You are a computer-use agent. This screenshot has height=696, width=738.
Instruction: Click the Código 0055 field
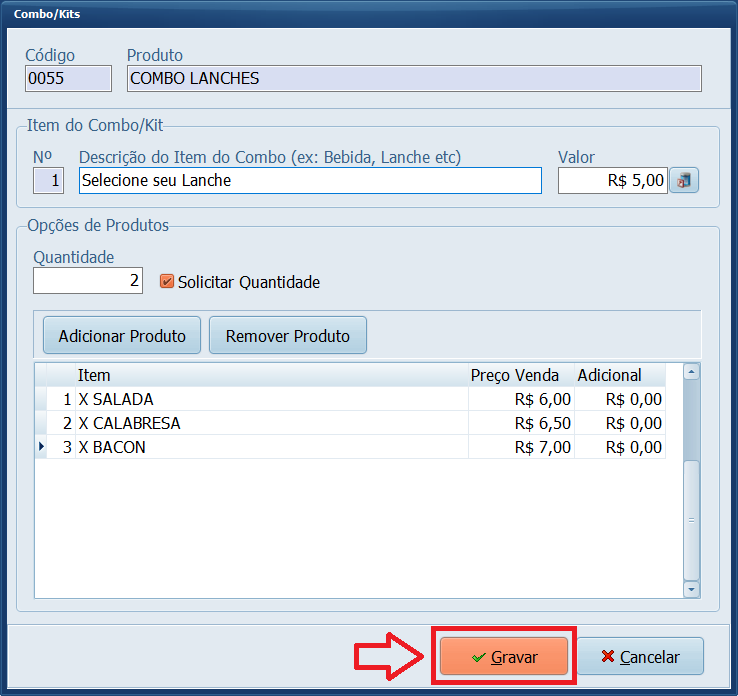(x=68, y=78)
